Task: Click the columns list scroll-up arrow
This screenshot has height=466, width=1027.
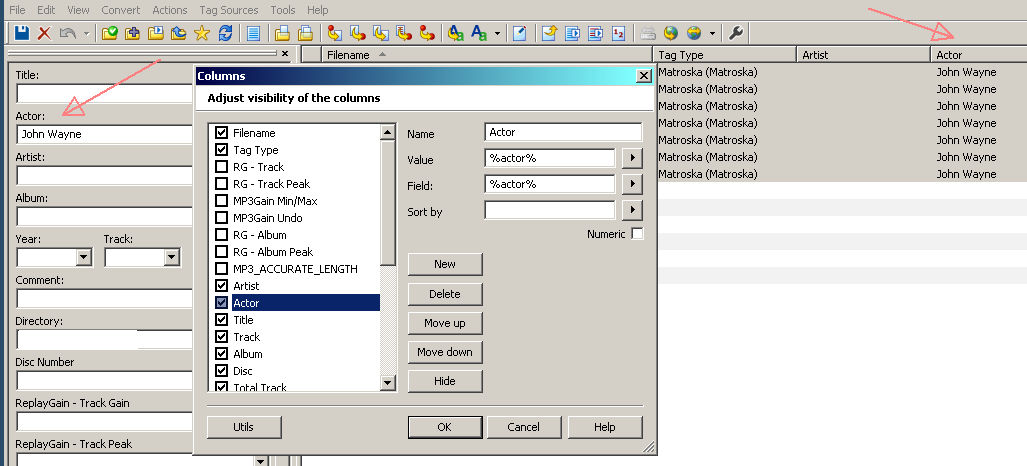Action: point(388,132)
